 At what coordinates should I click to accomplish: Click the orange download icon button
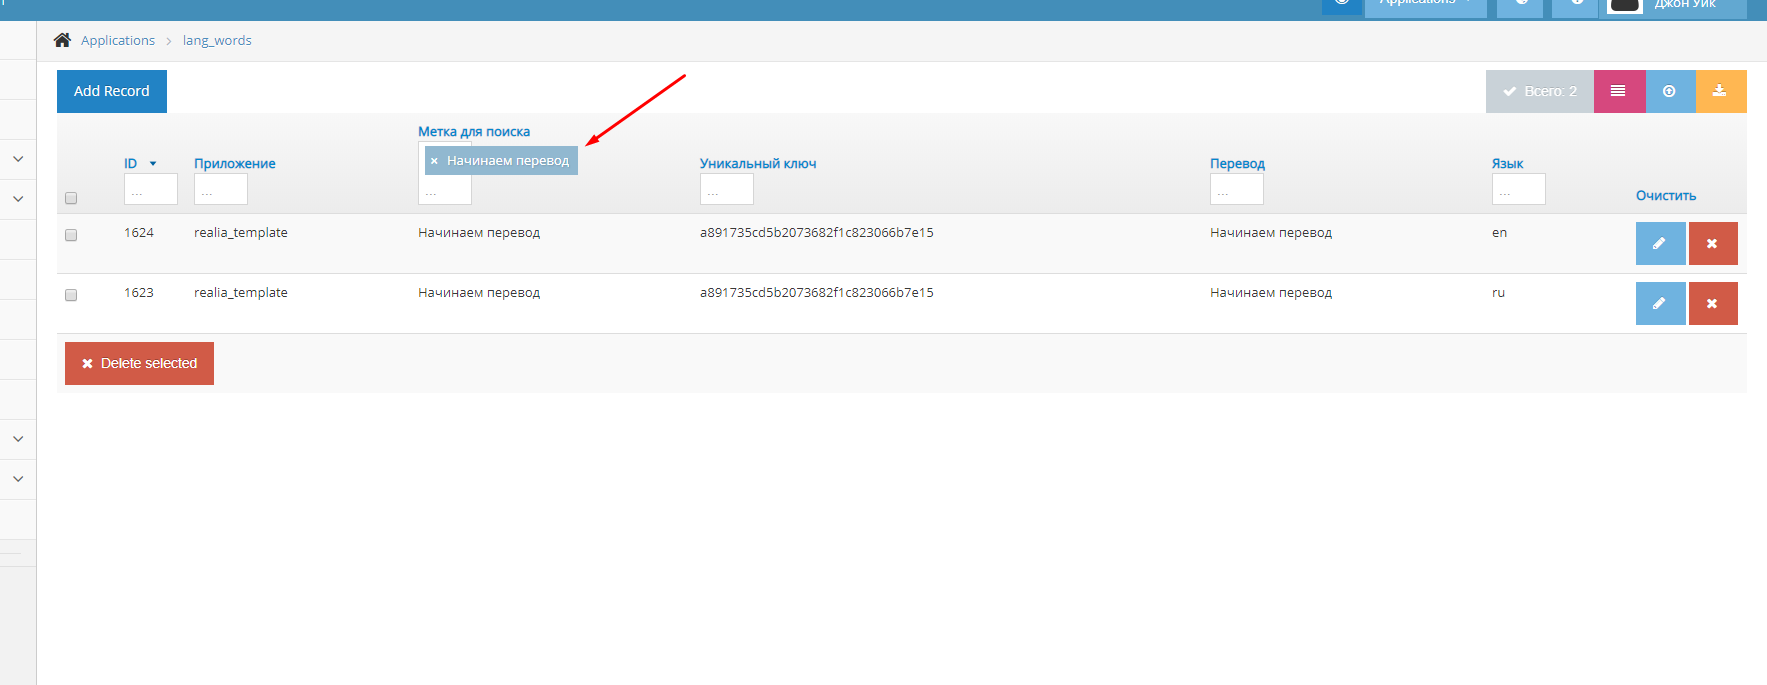(x=1720, y=91)
